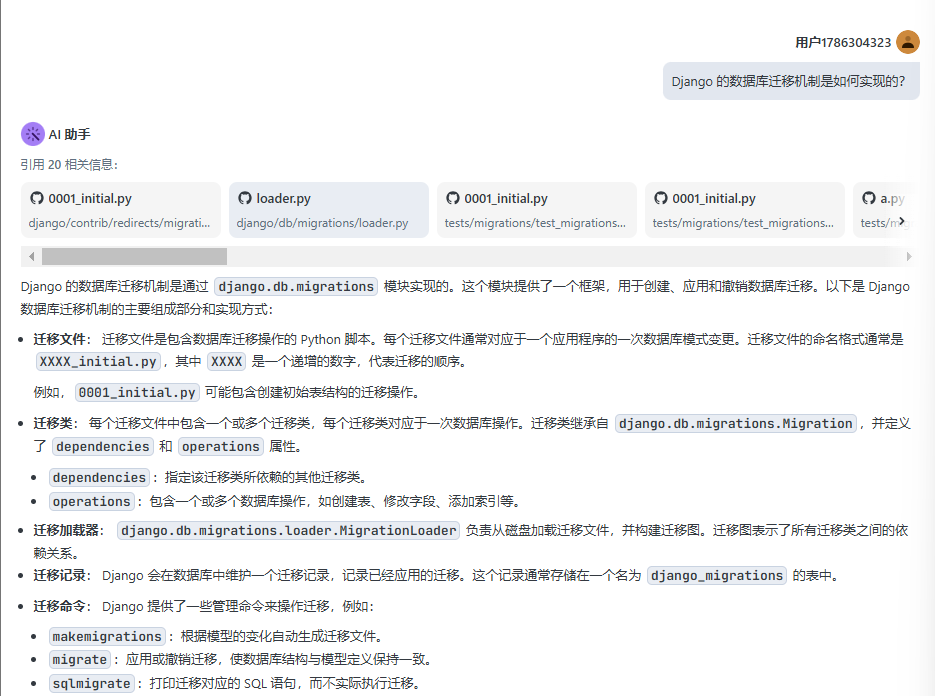
Task: Click the 迁移文件 bold heading
Action: coord(60,339)
